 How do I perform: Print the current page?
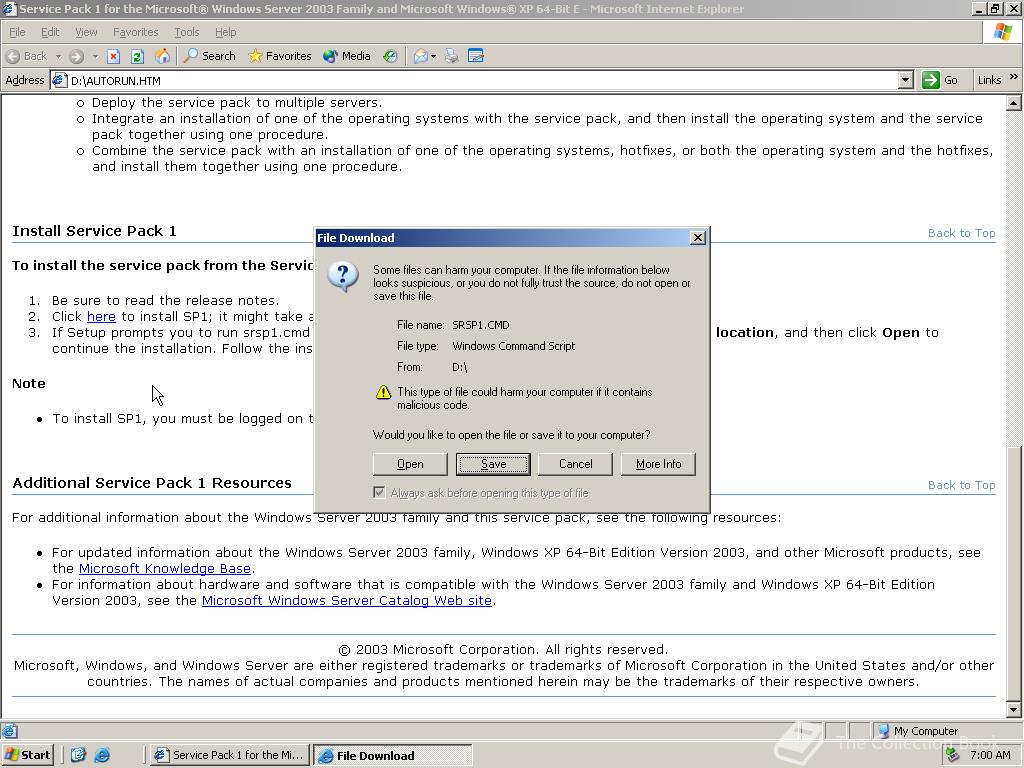(x=452, y=56)
